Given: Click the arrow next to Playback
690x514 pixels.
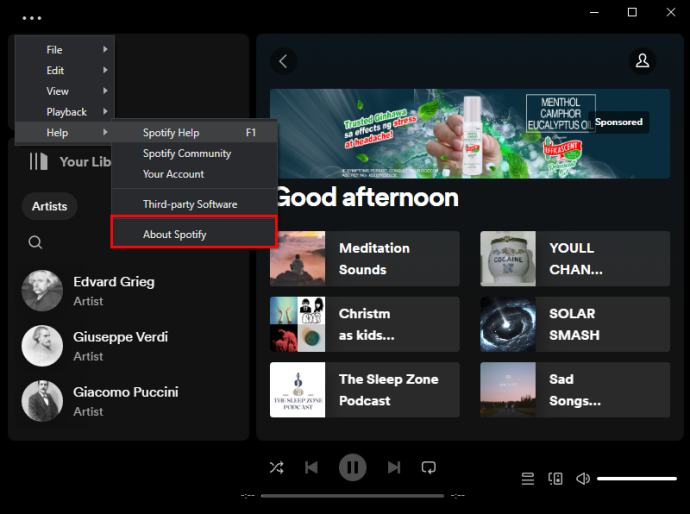Looking at the screenshot, I should (x=105, y=111).
